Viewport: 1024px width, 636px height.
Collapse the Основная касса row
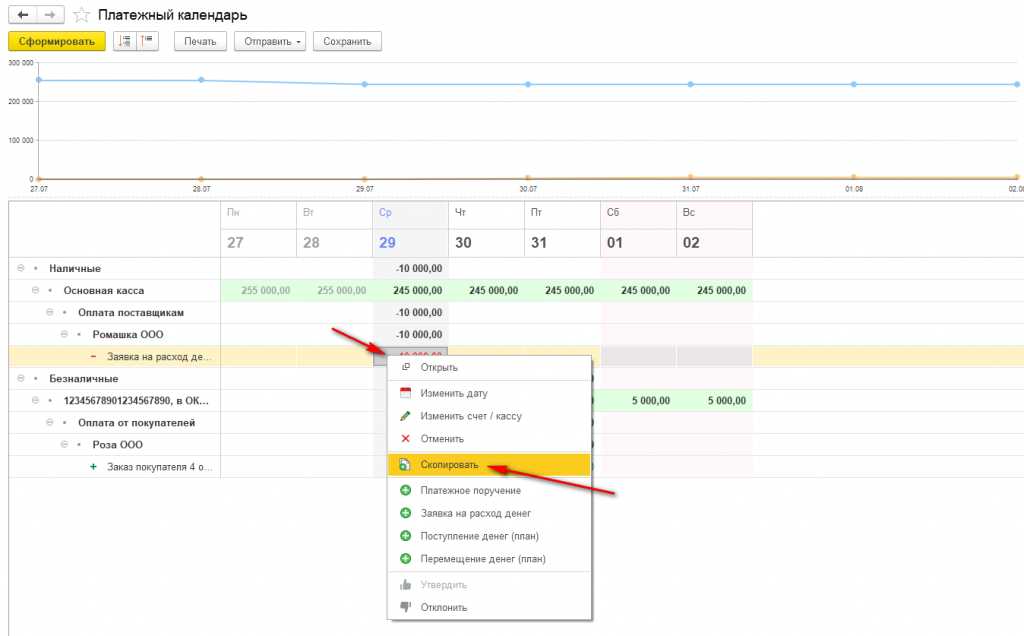click(35, 291)
